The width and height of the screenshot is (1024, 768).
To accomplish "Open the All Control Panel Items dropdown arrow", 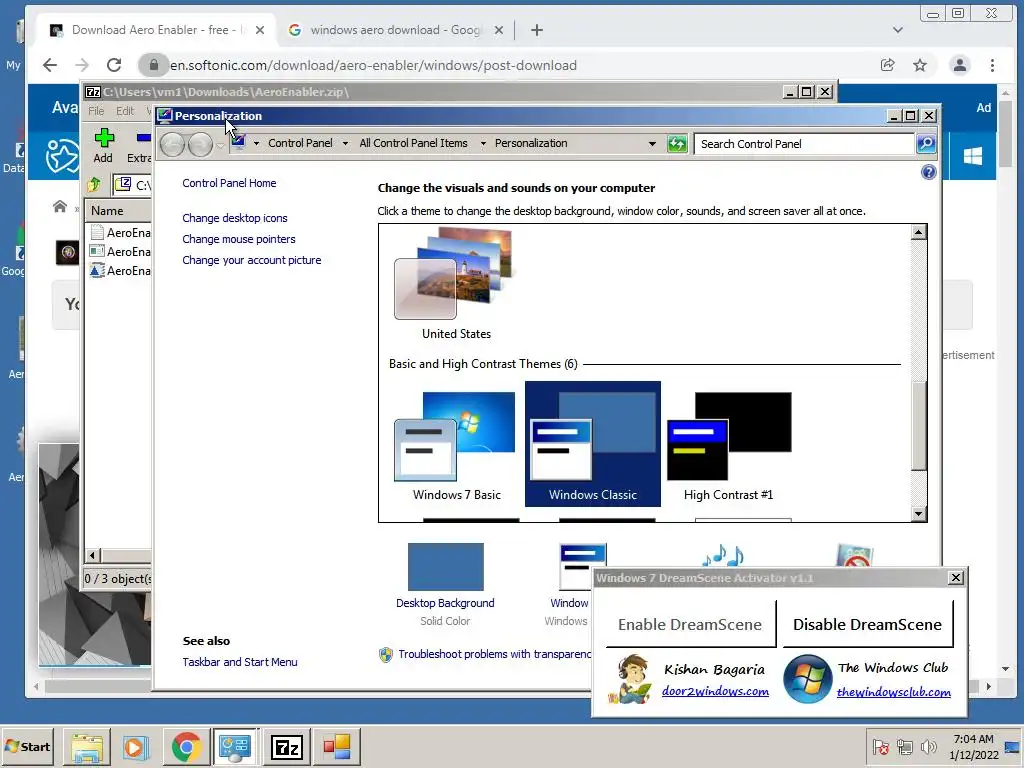I will point(483,144).
